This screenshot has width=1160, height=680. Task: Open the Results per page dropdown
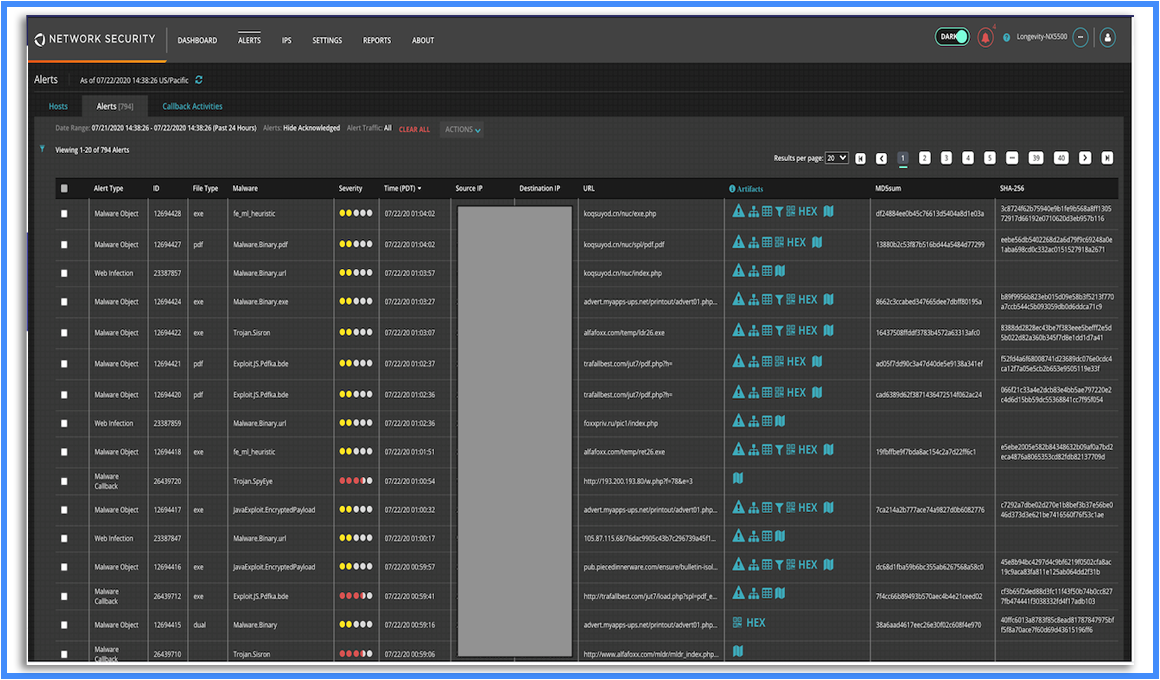click(x=837, y=158)
